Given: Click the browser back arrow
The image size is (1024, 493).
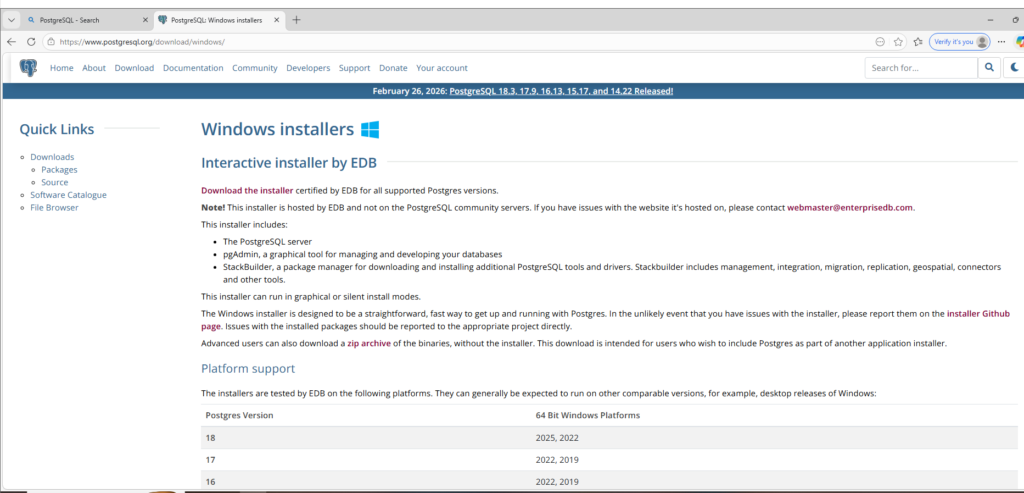Looking at the screenshot, I should (x=12, y=42).
